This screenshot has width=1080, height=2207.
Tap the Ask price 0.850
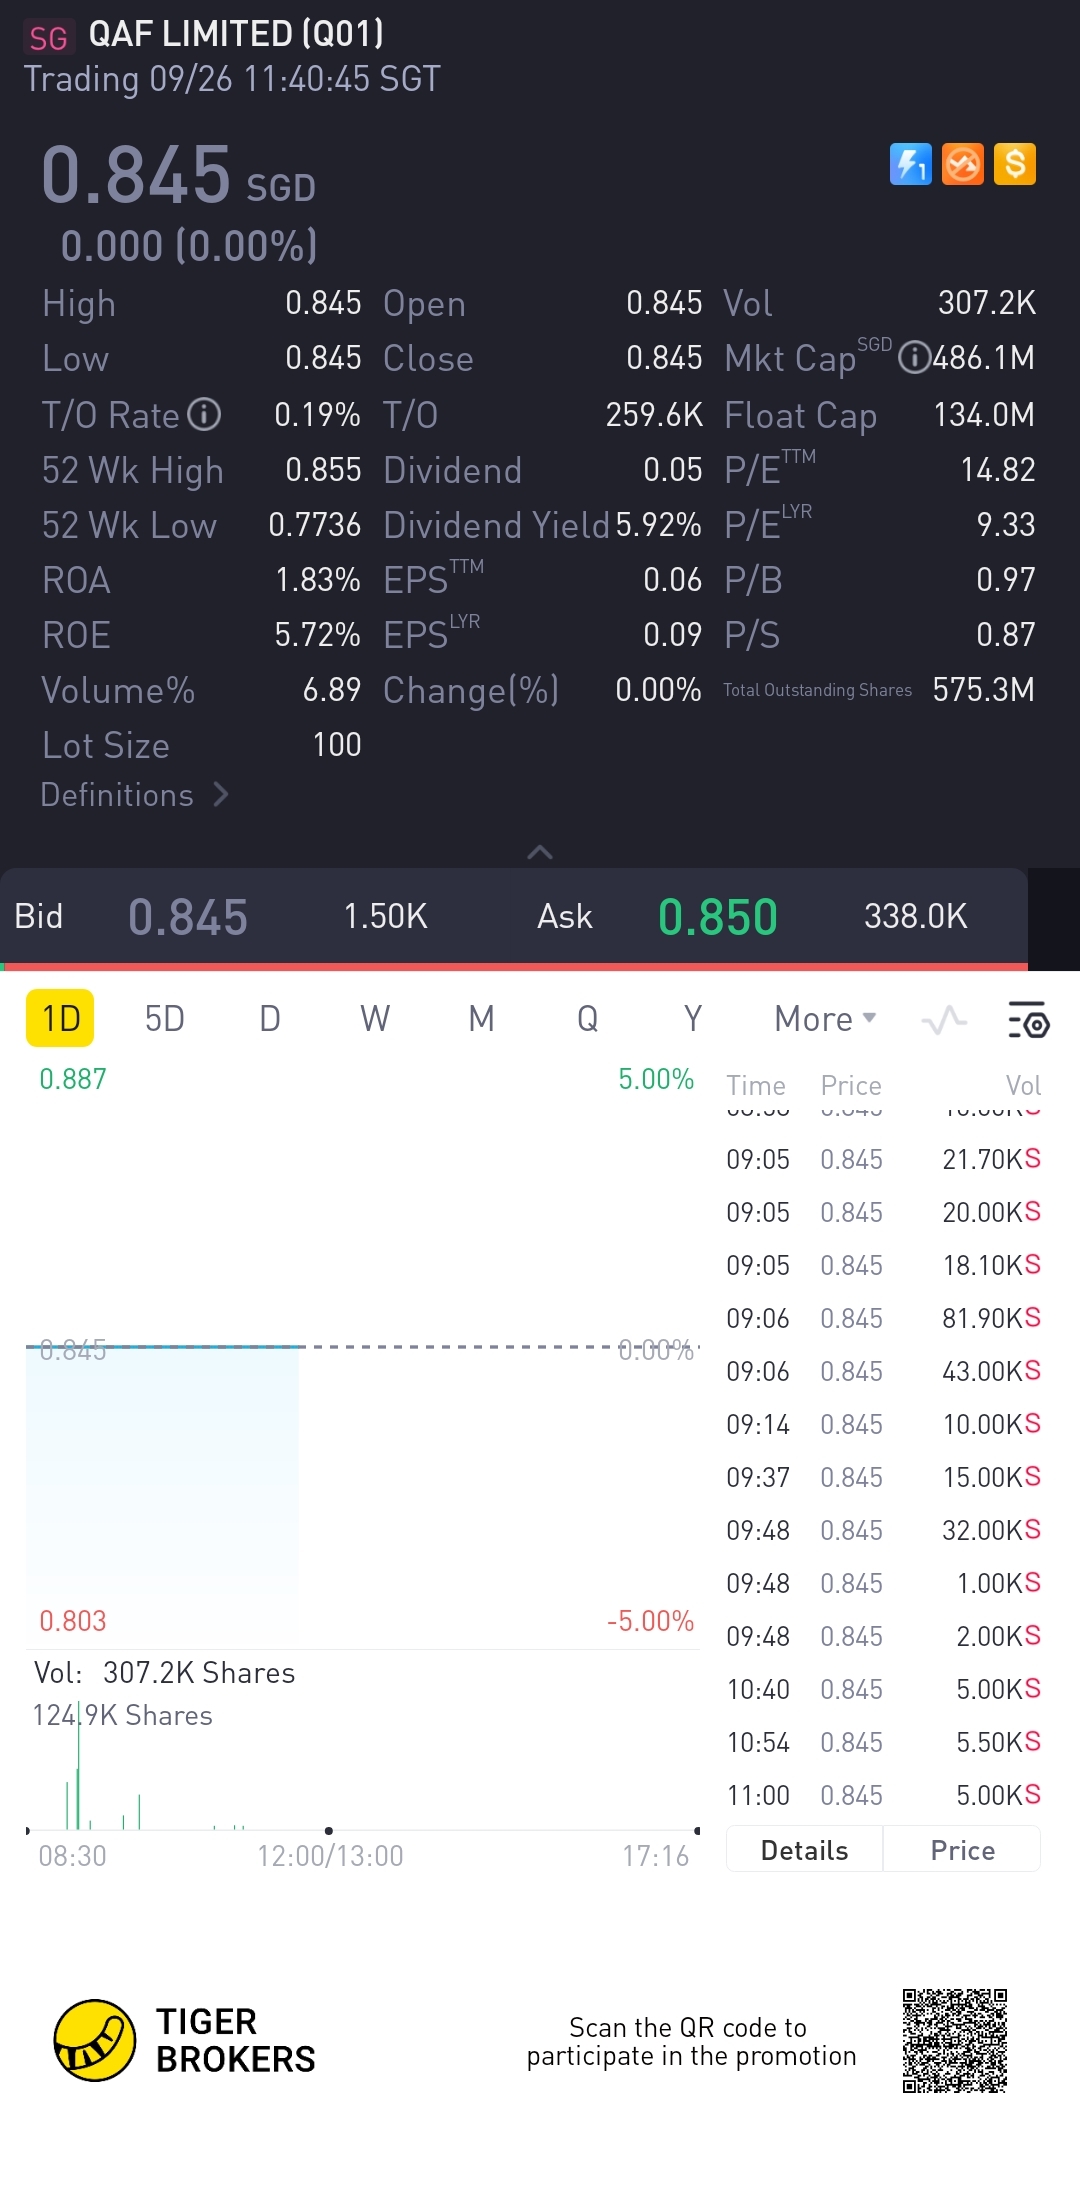pos(717,917)
